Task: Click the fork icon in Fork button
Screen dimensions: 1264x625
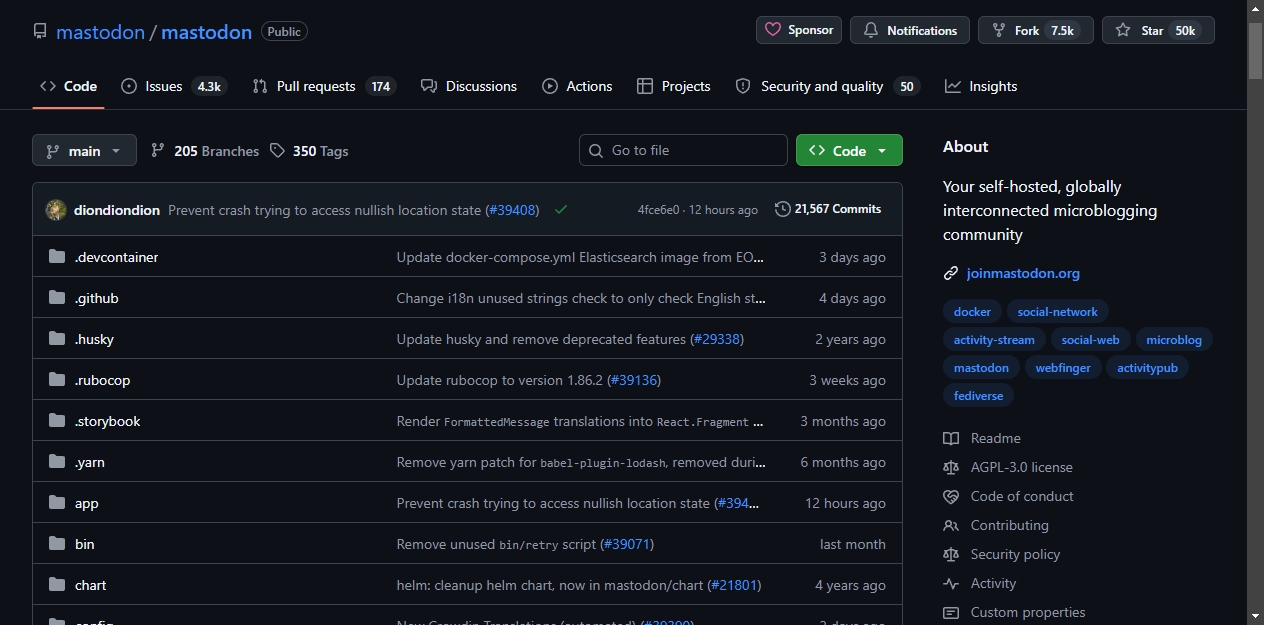Action: tap(999, 30)
